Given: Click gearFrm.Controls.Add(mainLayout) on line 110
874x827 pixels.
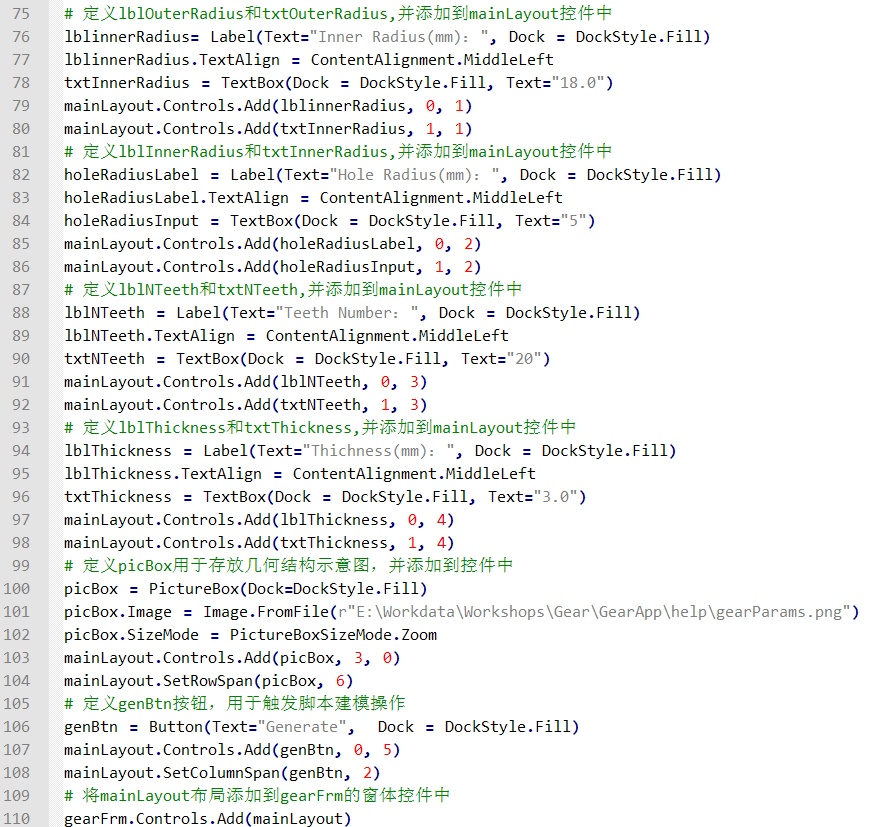Looking at the screenshot, I should pos(208,819).
